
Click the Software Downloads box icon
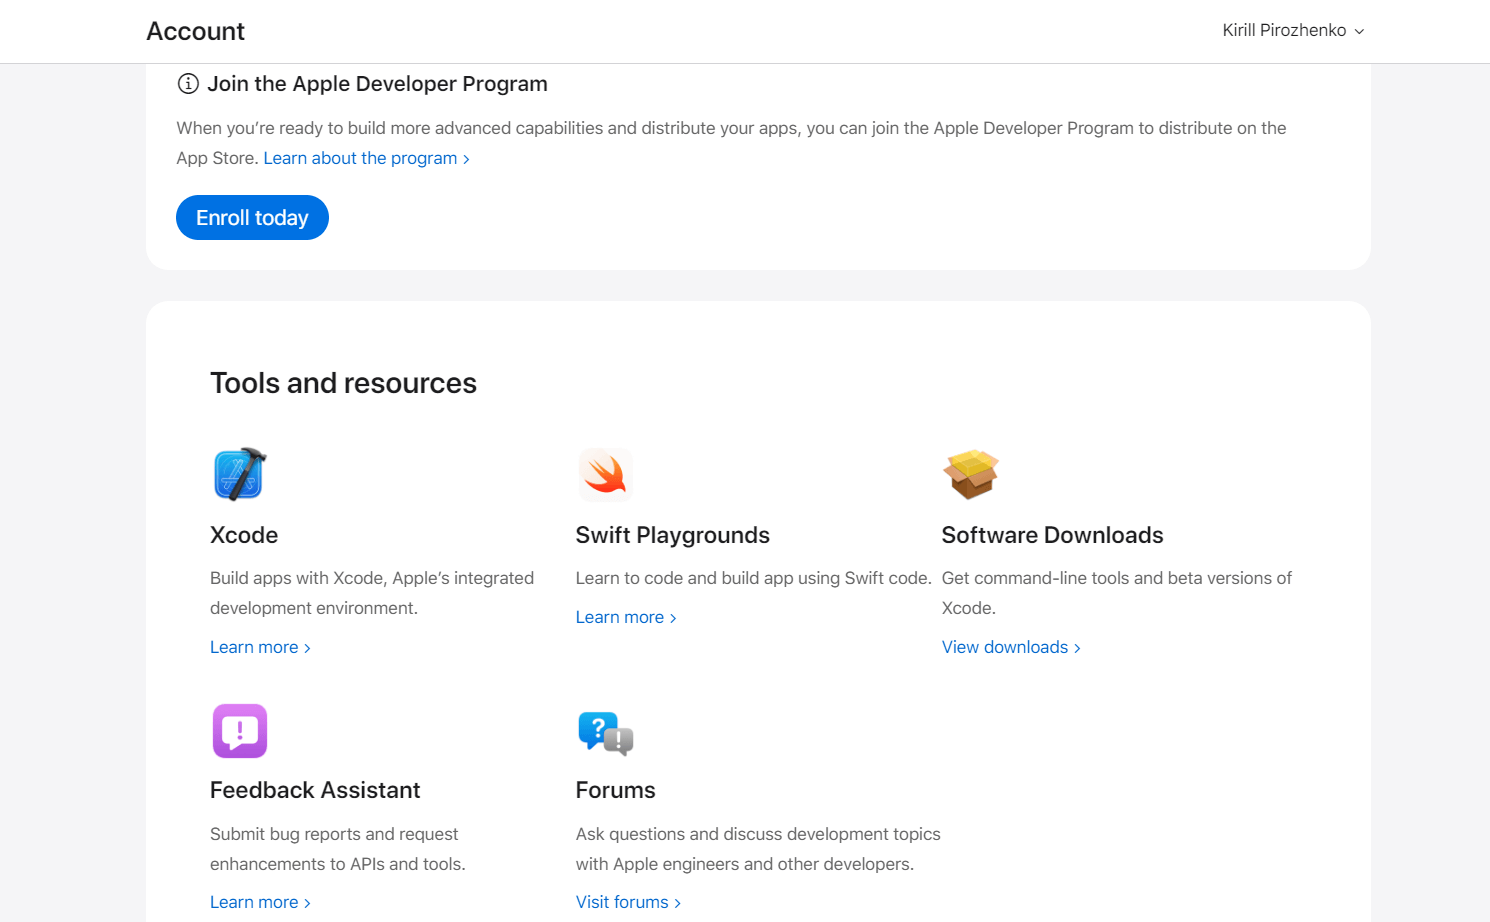point(971,474)
